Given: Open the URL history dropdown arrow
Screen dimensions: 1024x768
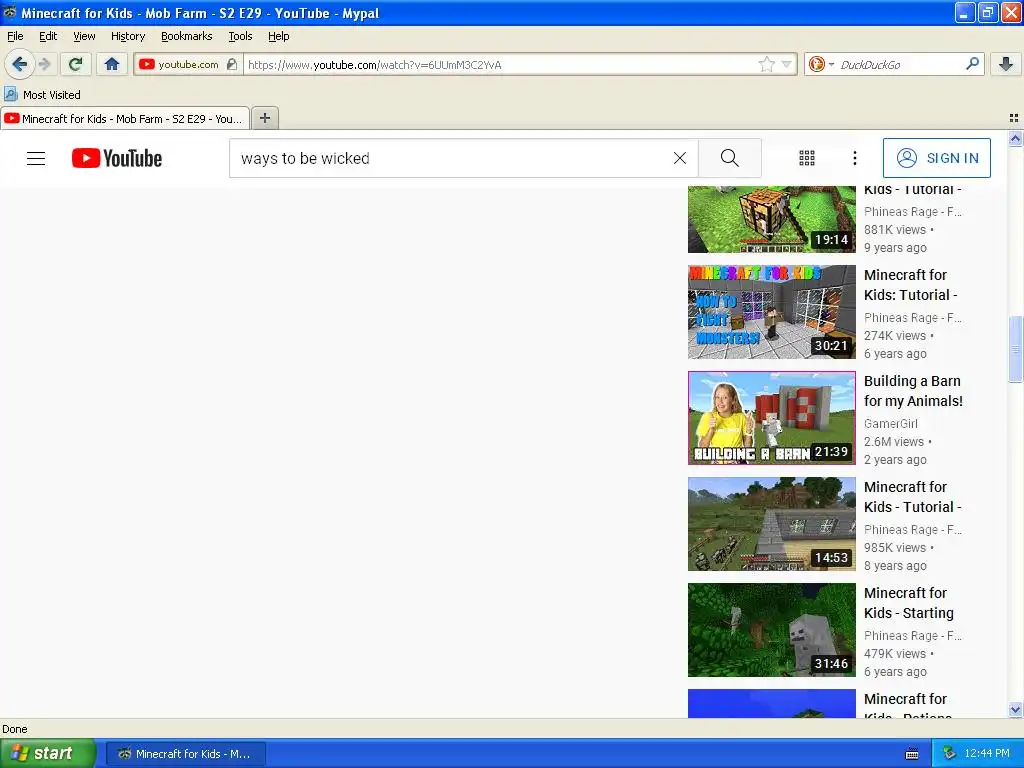Looking at the screenshot, I should pos(786,64).
